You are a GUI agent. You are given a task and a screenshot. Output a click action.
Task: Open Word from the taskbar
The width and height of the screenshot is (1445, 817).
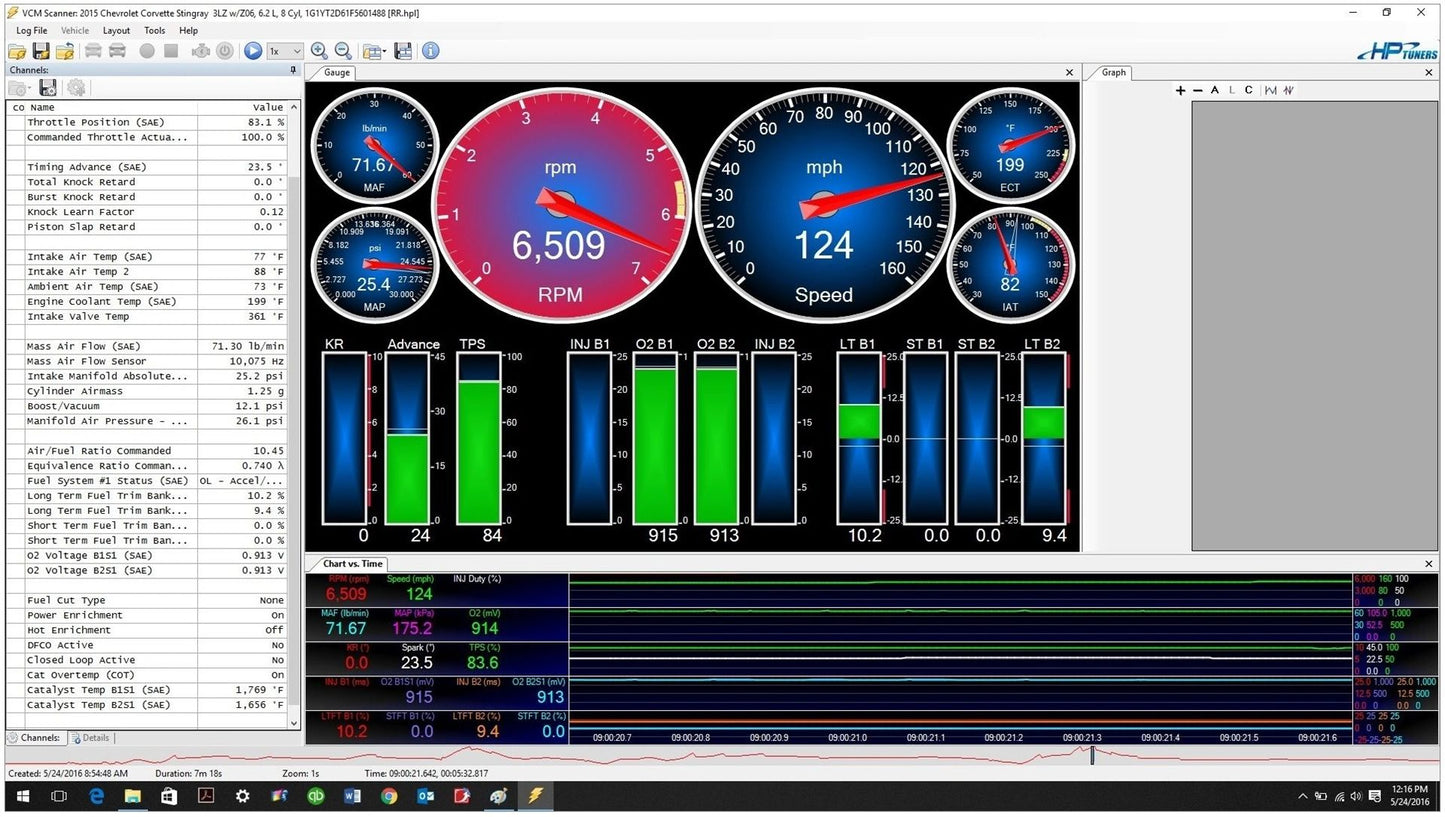click(x=352, y=796)
